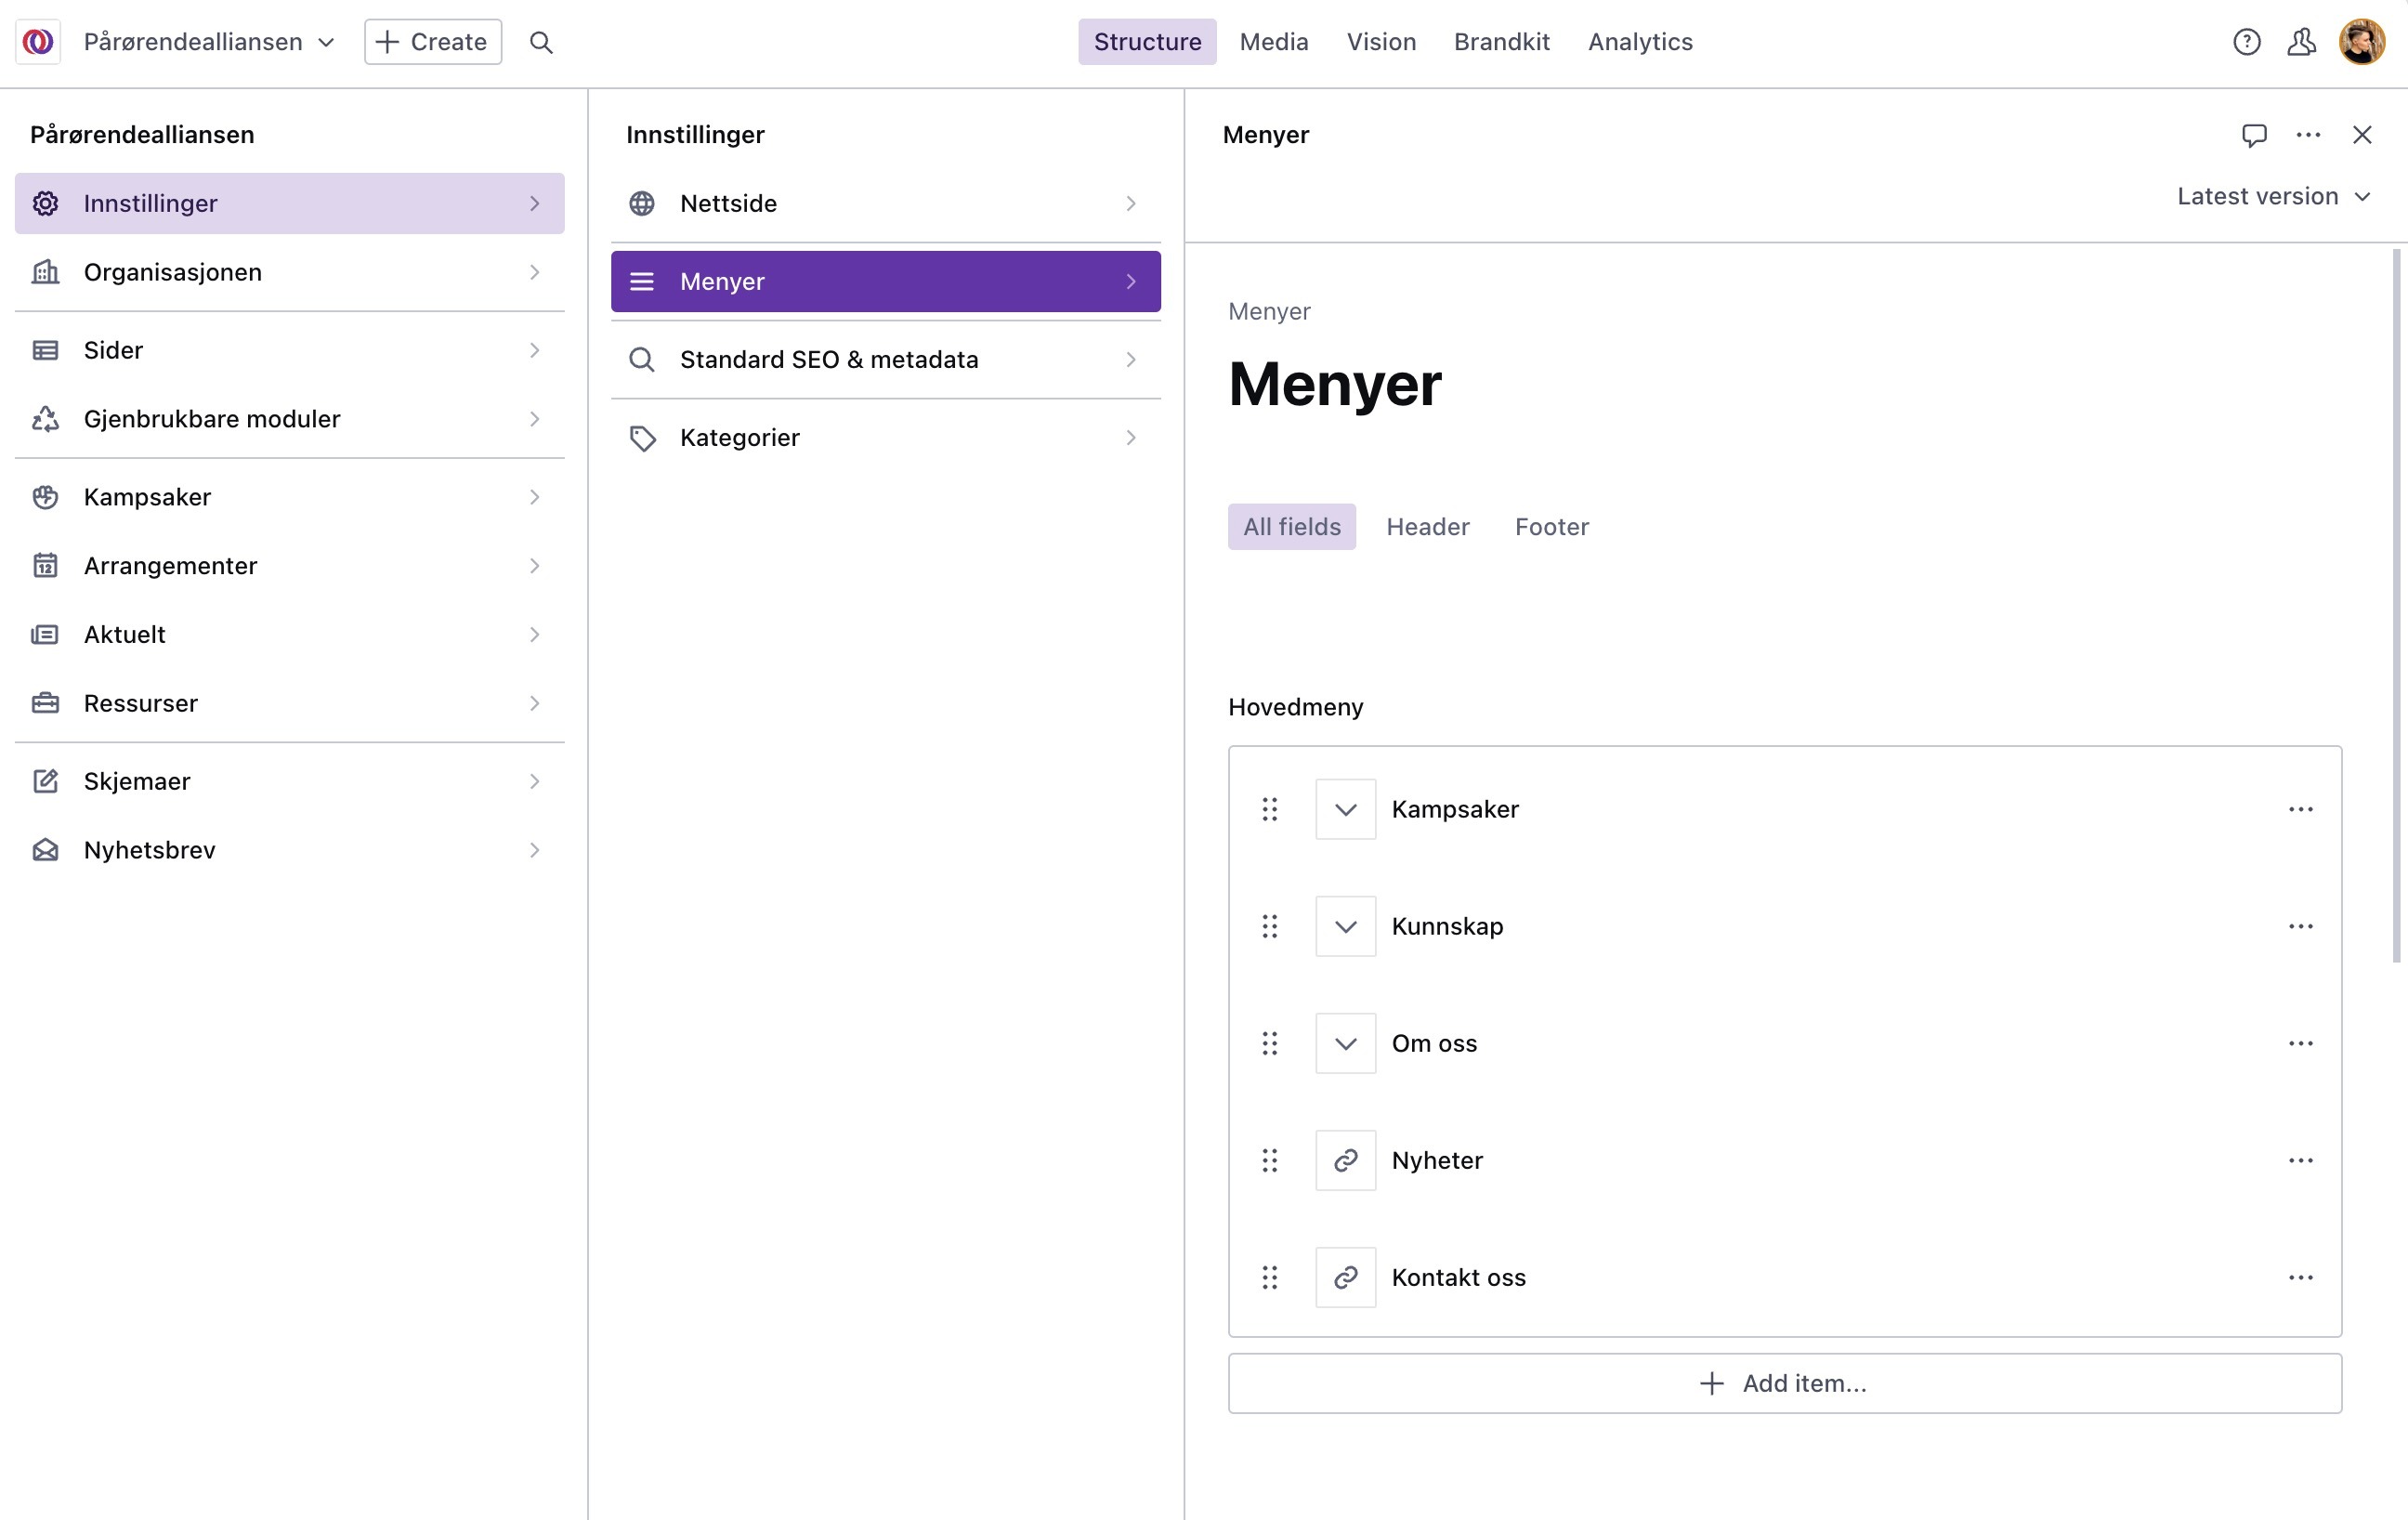Image resolution: width=2408 pixels, height=1520 pixels.
Task: Open the Pårørendealliansen workspace dropdown
Action: point(208,42)
